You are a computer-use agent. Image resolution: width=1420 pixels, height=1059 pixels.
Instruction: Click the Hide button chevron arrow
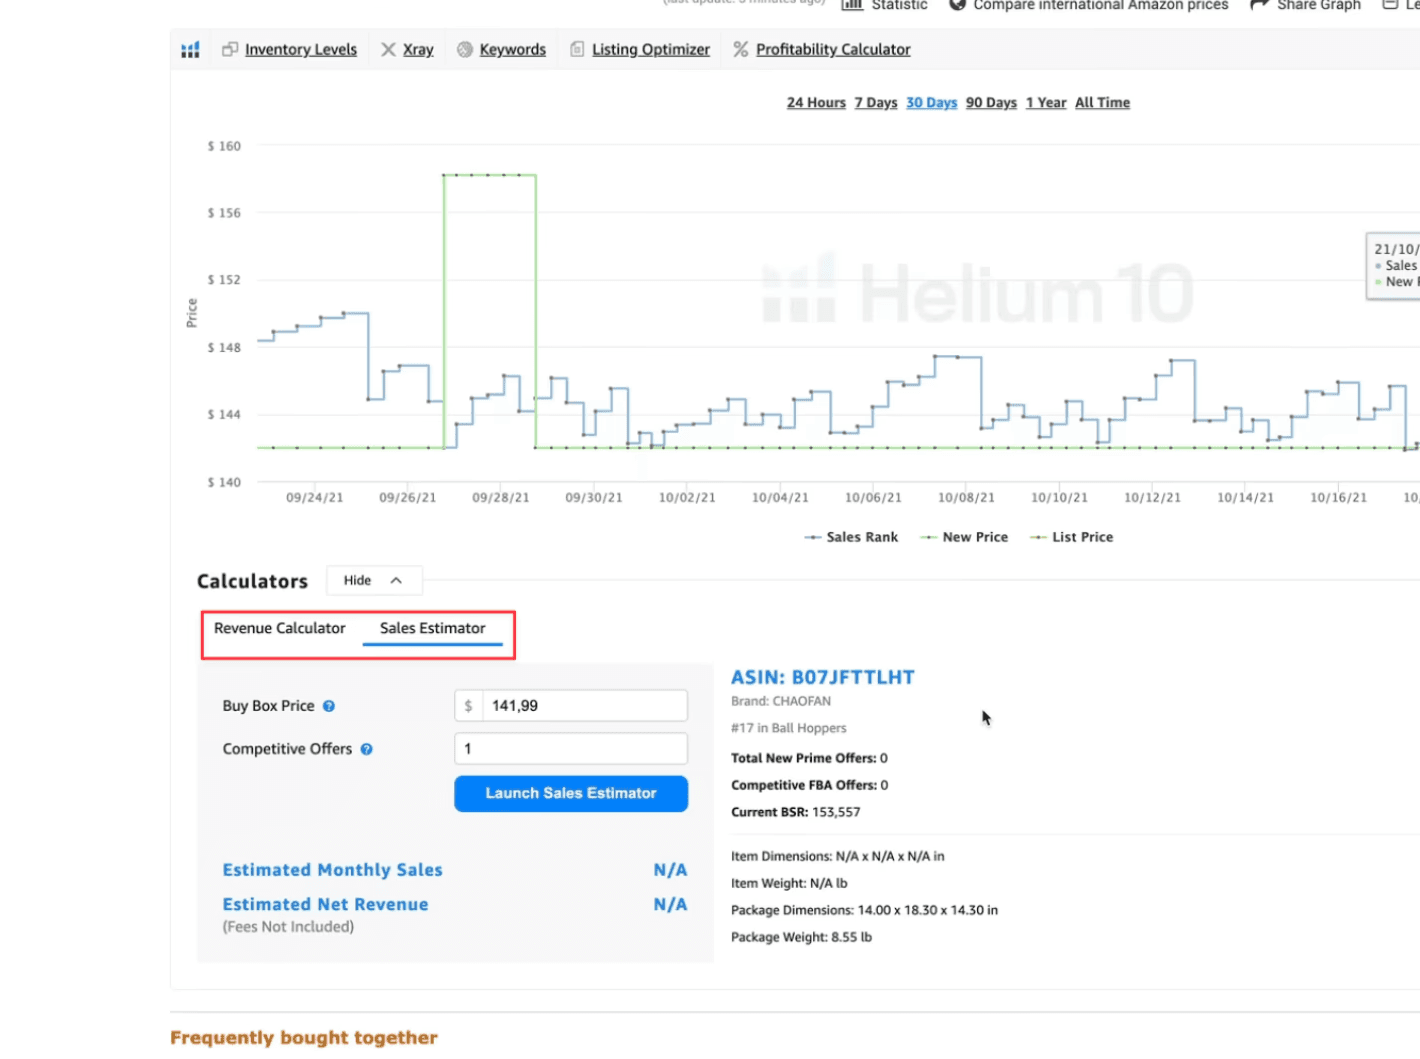[x=396, y=580]
